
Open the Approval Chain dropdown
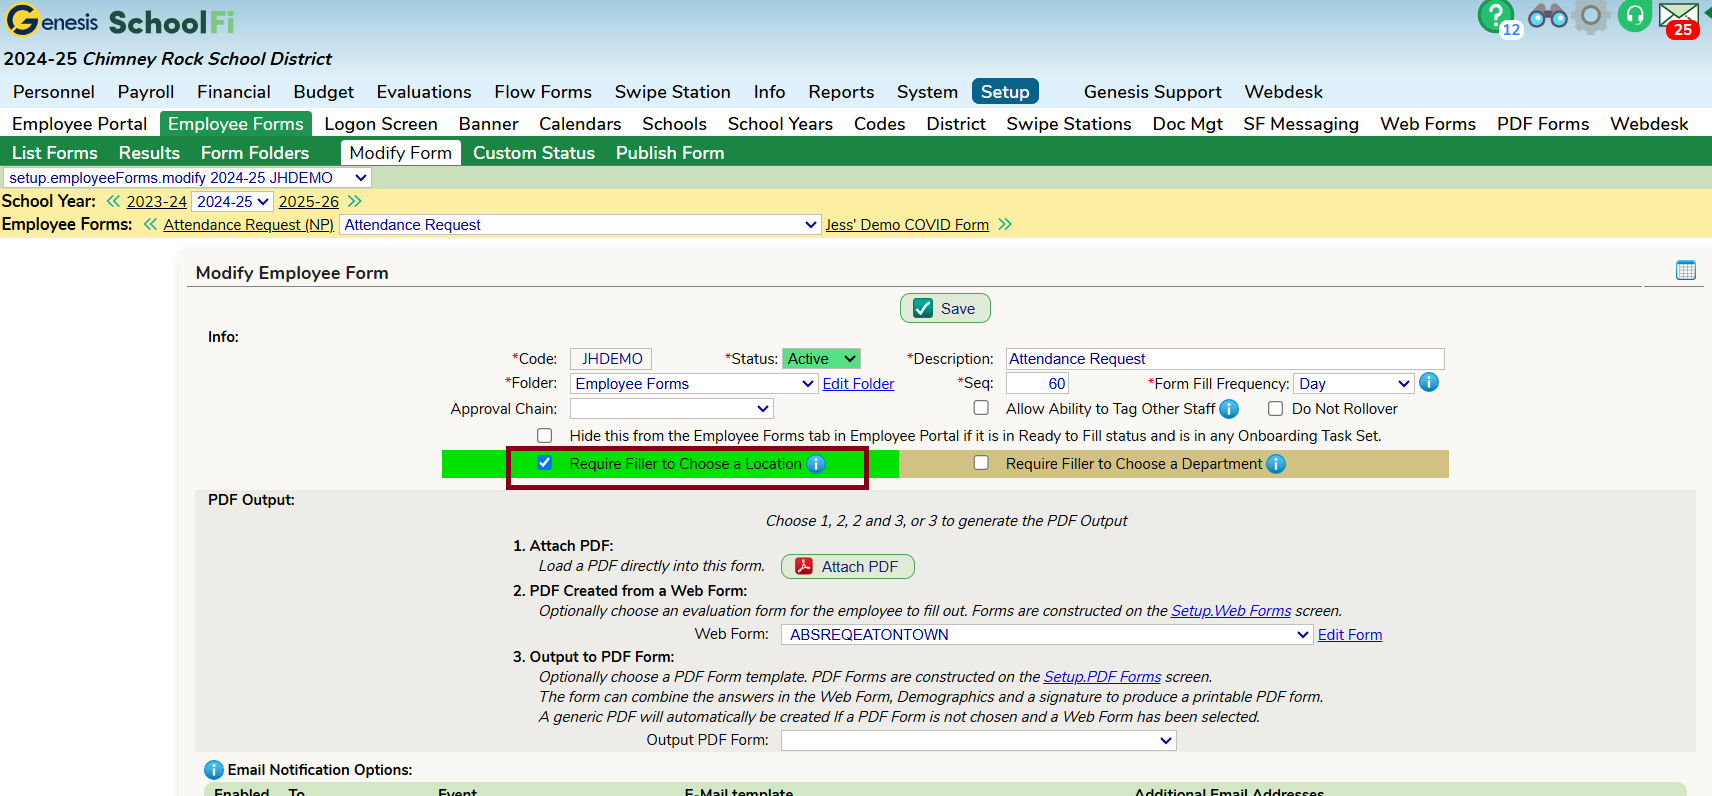pos(671,409)
